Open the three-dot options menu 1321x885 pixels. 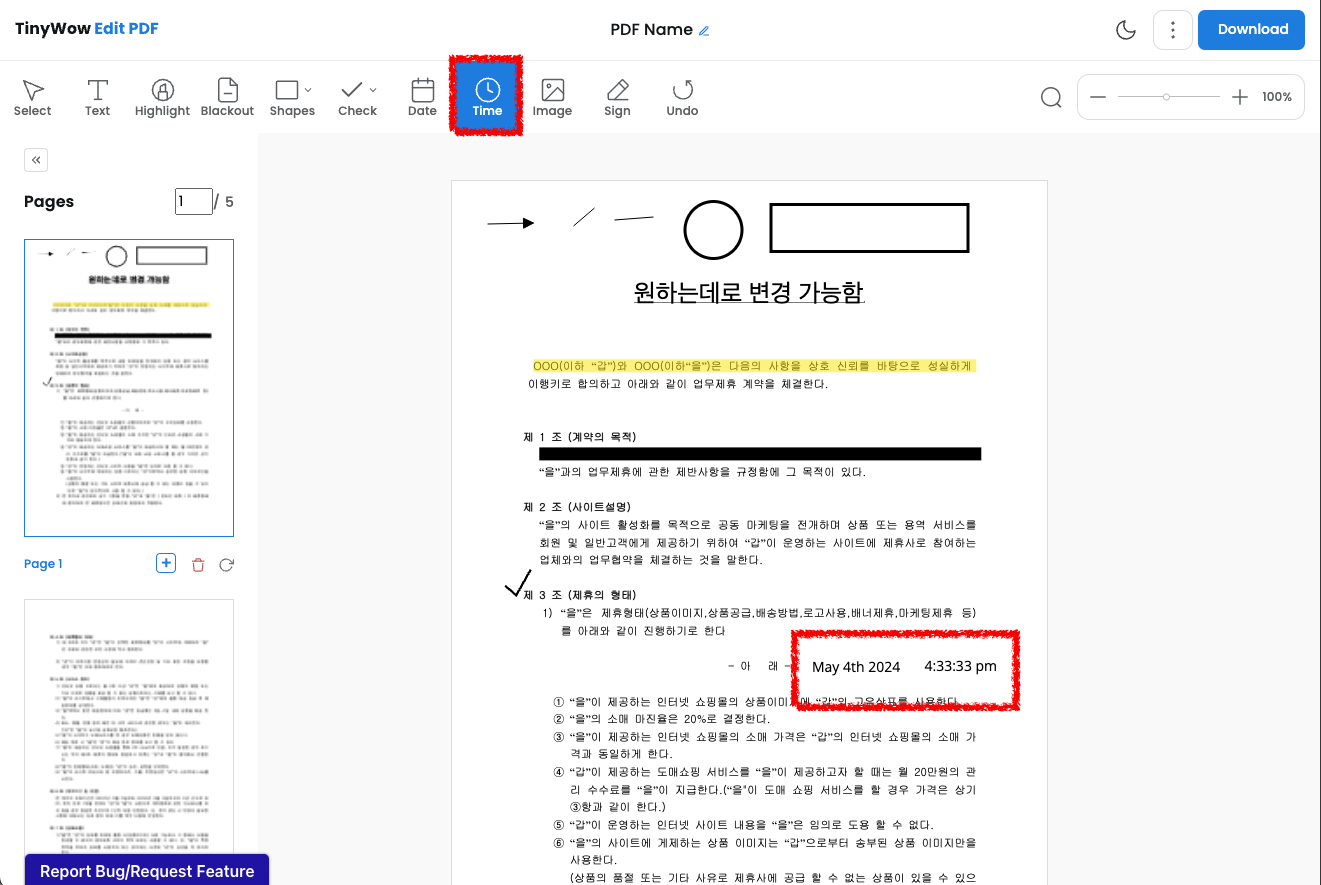[1172, 30]
